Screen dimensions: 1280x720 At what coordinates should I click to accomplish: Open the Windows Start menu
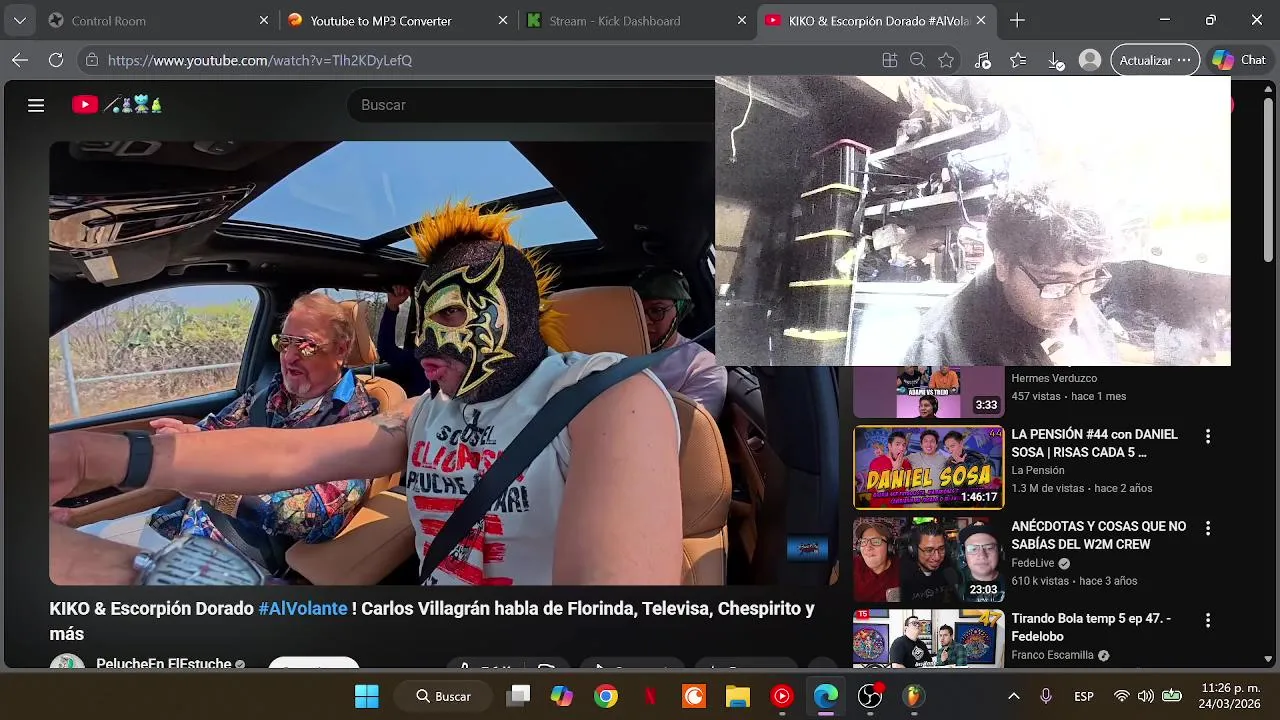[367, 696]
